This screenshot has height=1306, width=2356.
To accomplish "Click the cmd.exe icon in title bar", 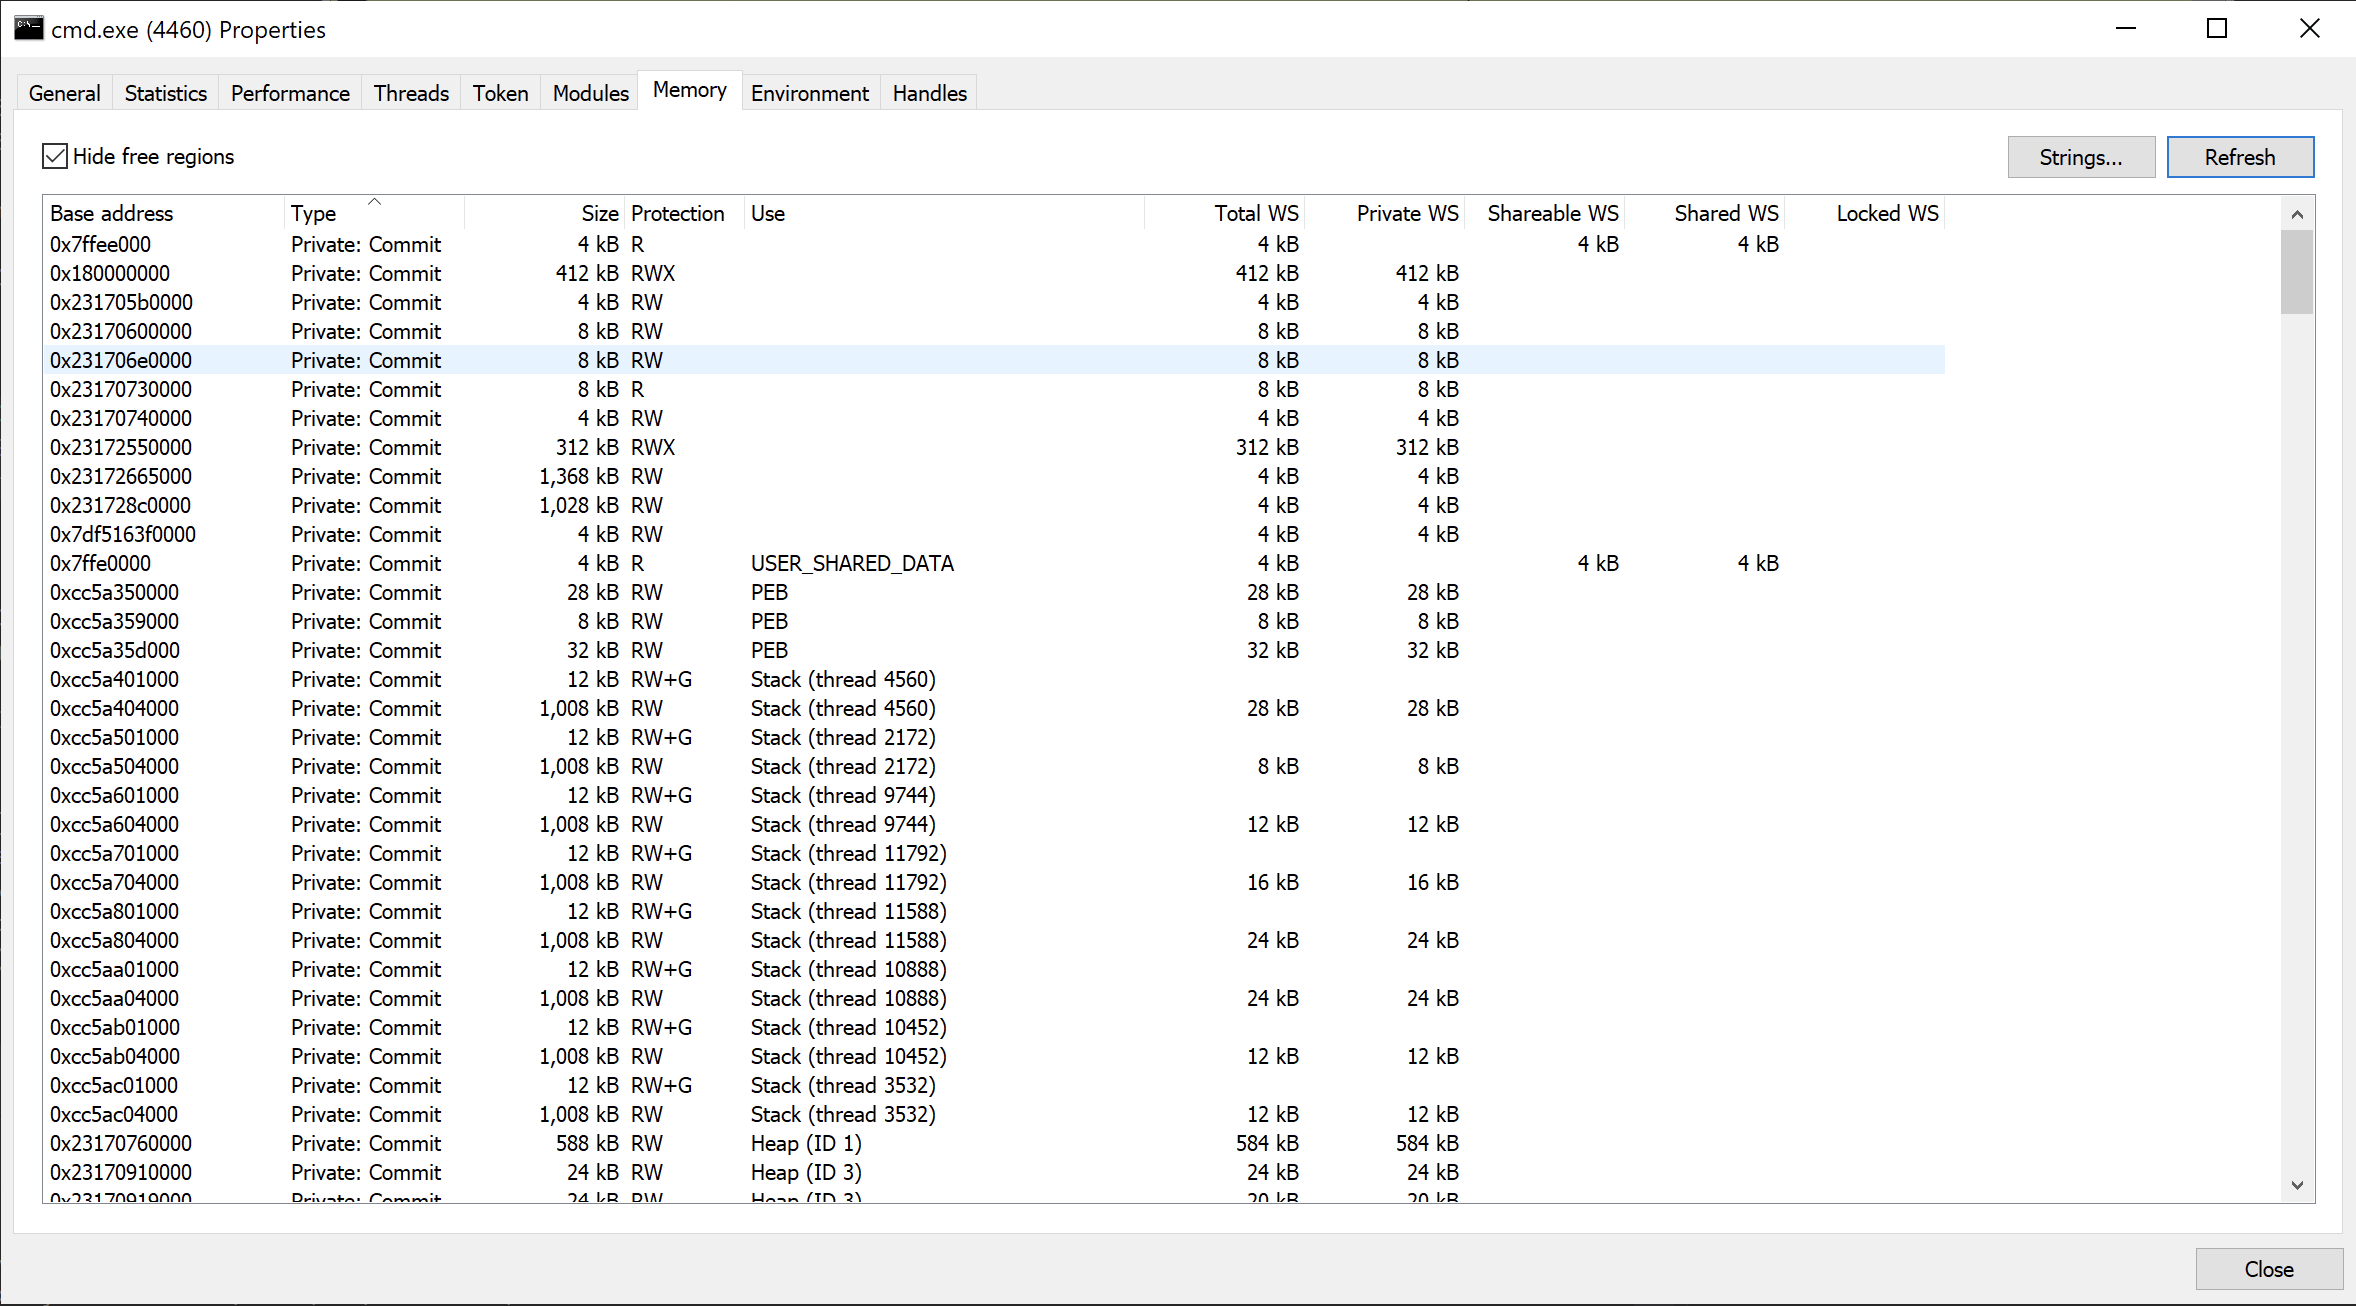I will pyautogui.click(x=29, y=28).
